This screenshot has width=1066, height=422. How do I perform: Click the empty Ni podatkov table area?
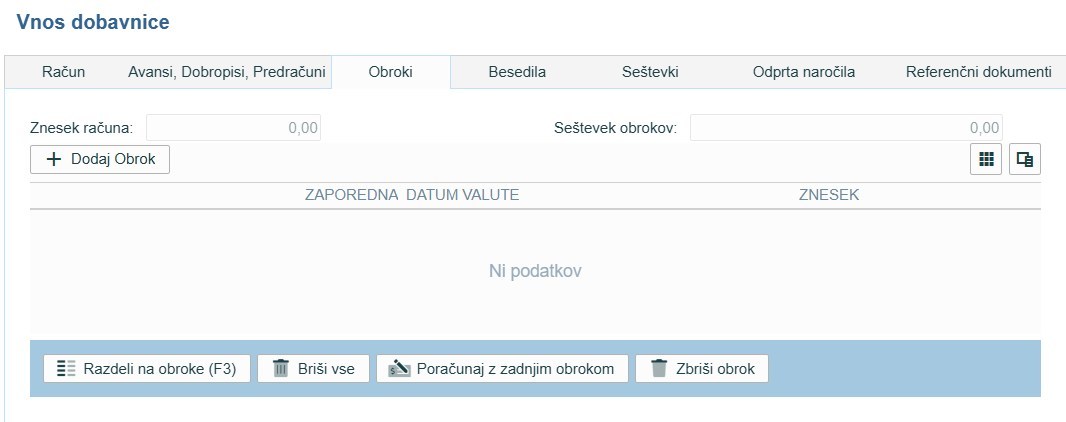pyautogui.click(x=535, y=271)
